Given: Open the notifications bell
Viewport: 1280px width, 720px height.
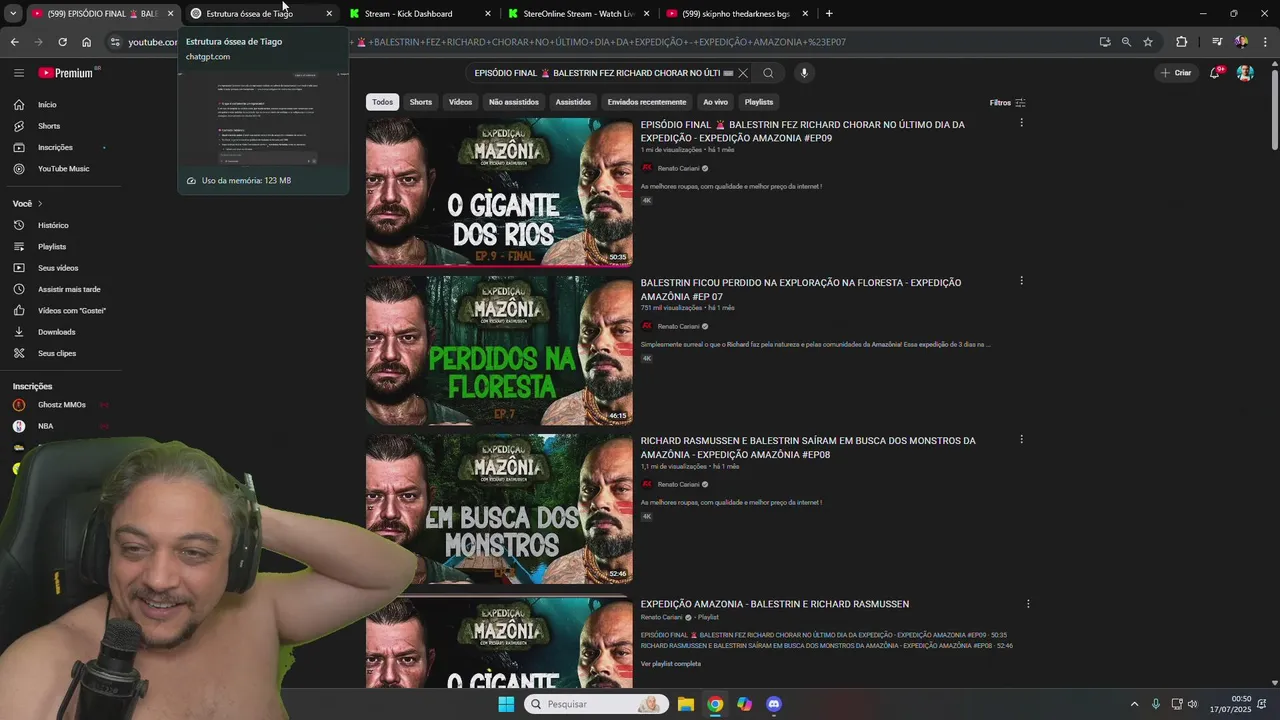Looking at the screenshot, I should [1215, 73].
